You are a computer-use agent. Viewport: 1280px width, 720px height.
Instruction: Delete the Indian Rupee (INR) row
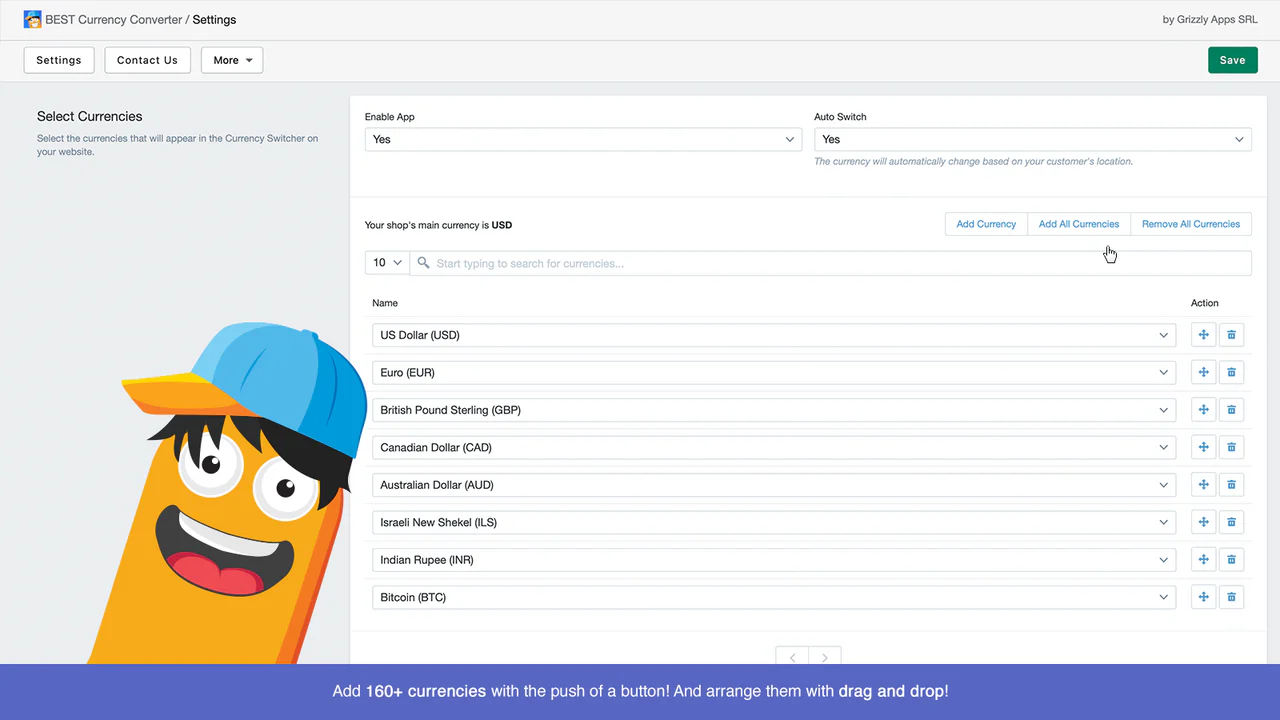point(1231,560)
